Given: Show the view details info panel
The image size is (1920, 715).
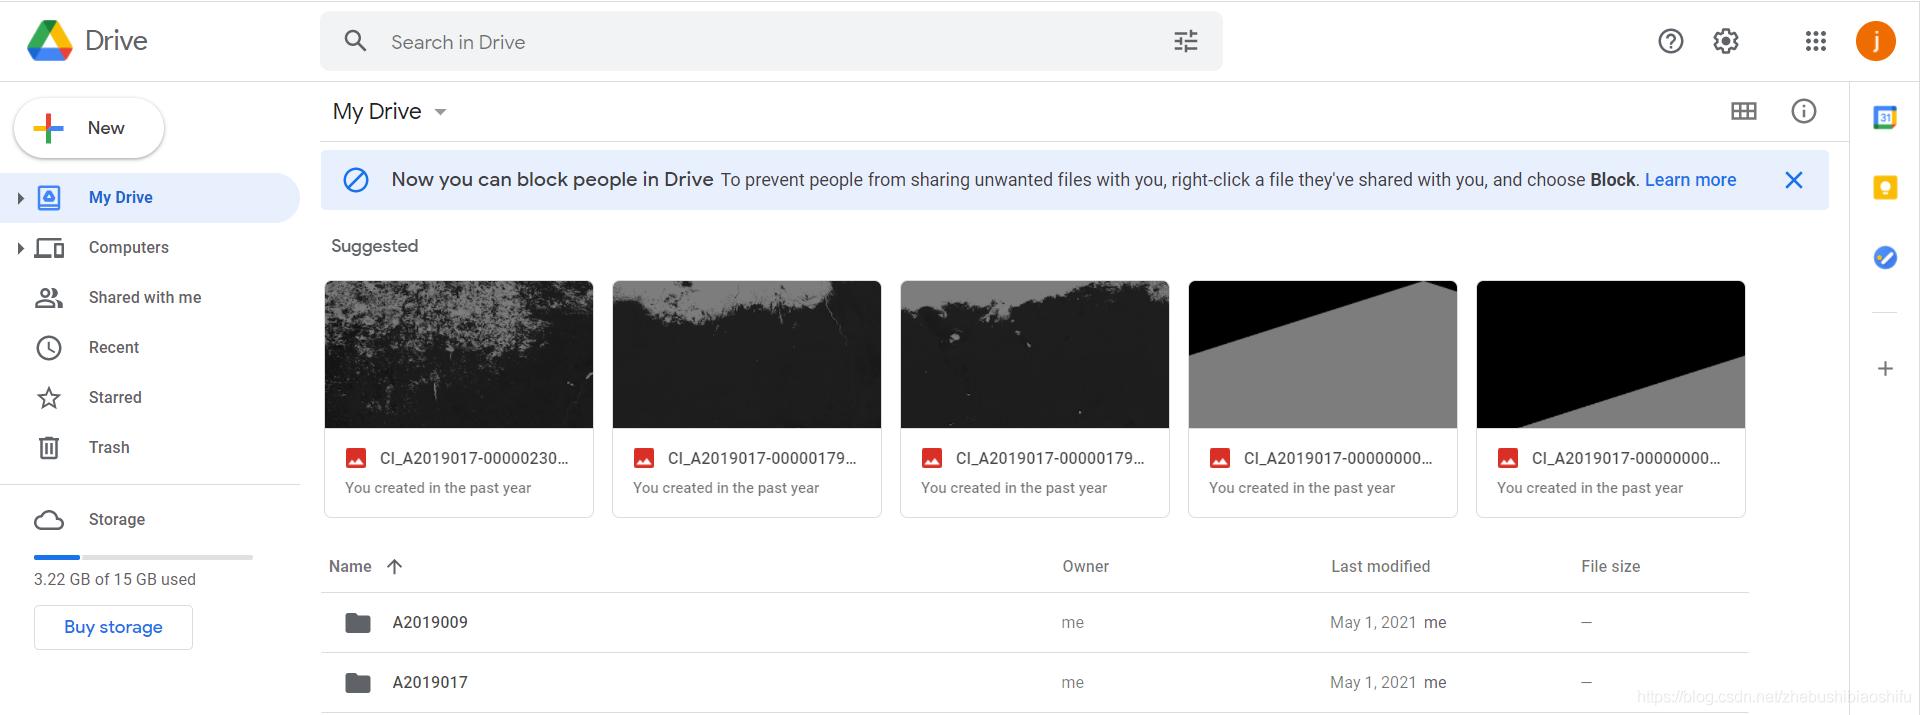Looking at the screenshot, I should [x=1803, y=111].
